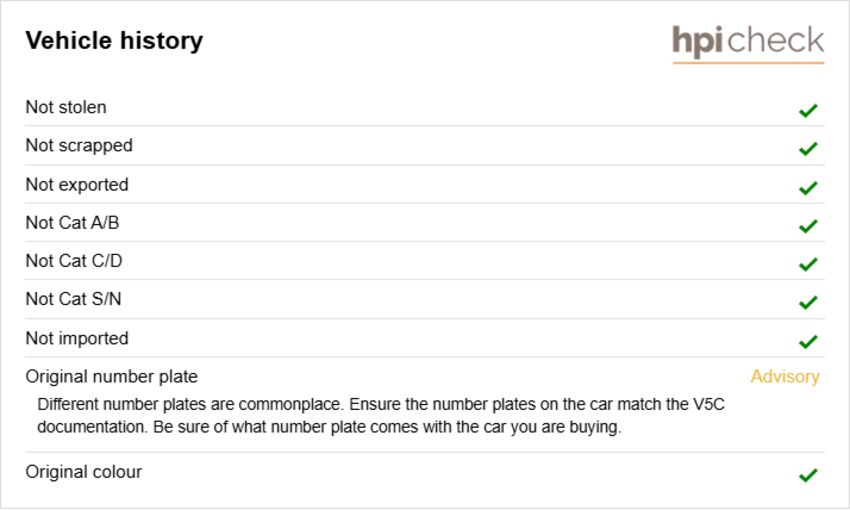
Task: Click the green checkmark for Not stolen
Action: [808, 110]
